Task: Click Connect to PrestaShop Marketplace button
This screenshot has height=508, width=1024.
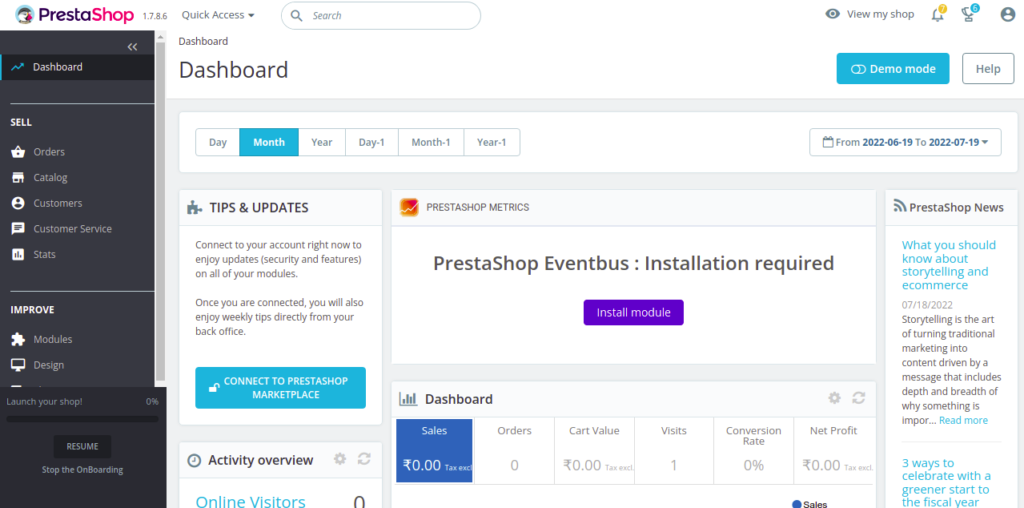Action: click(x=280, y=388)
